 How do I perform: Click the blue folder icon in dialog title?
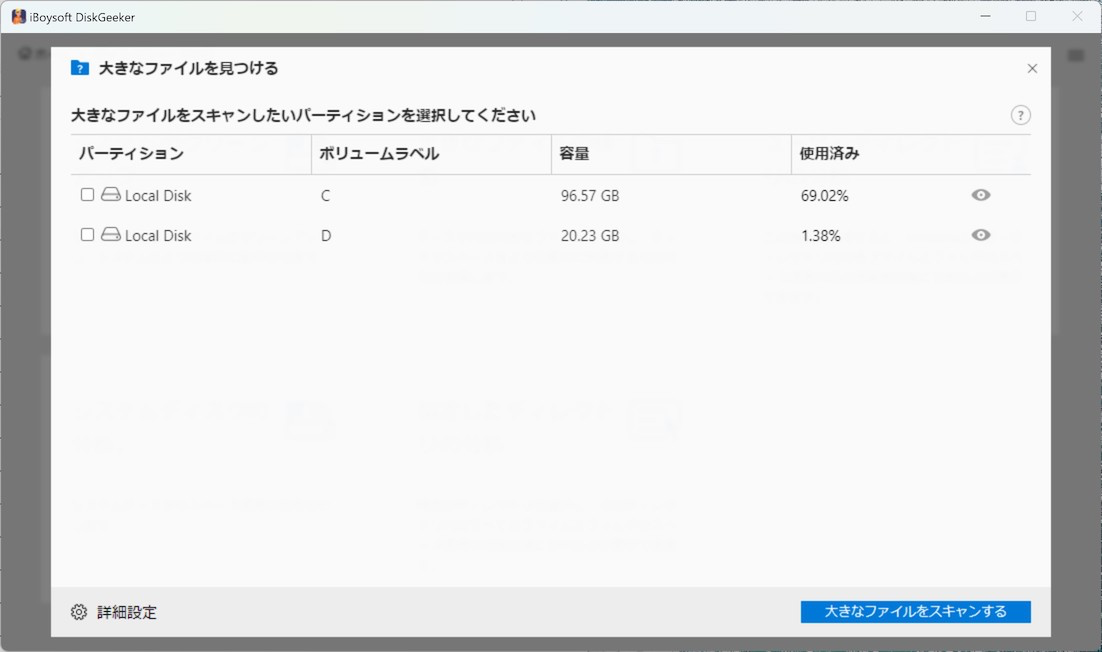[79, 68]
